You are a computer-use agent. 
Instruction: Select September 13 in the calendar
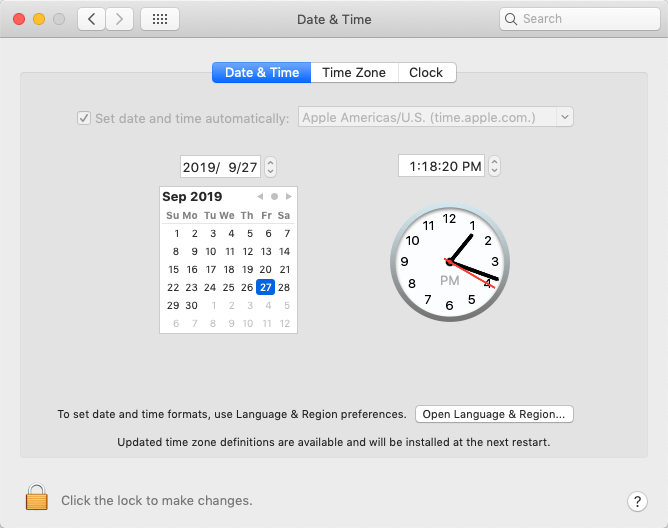pos(266,251)
